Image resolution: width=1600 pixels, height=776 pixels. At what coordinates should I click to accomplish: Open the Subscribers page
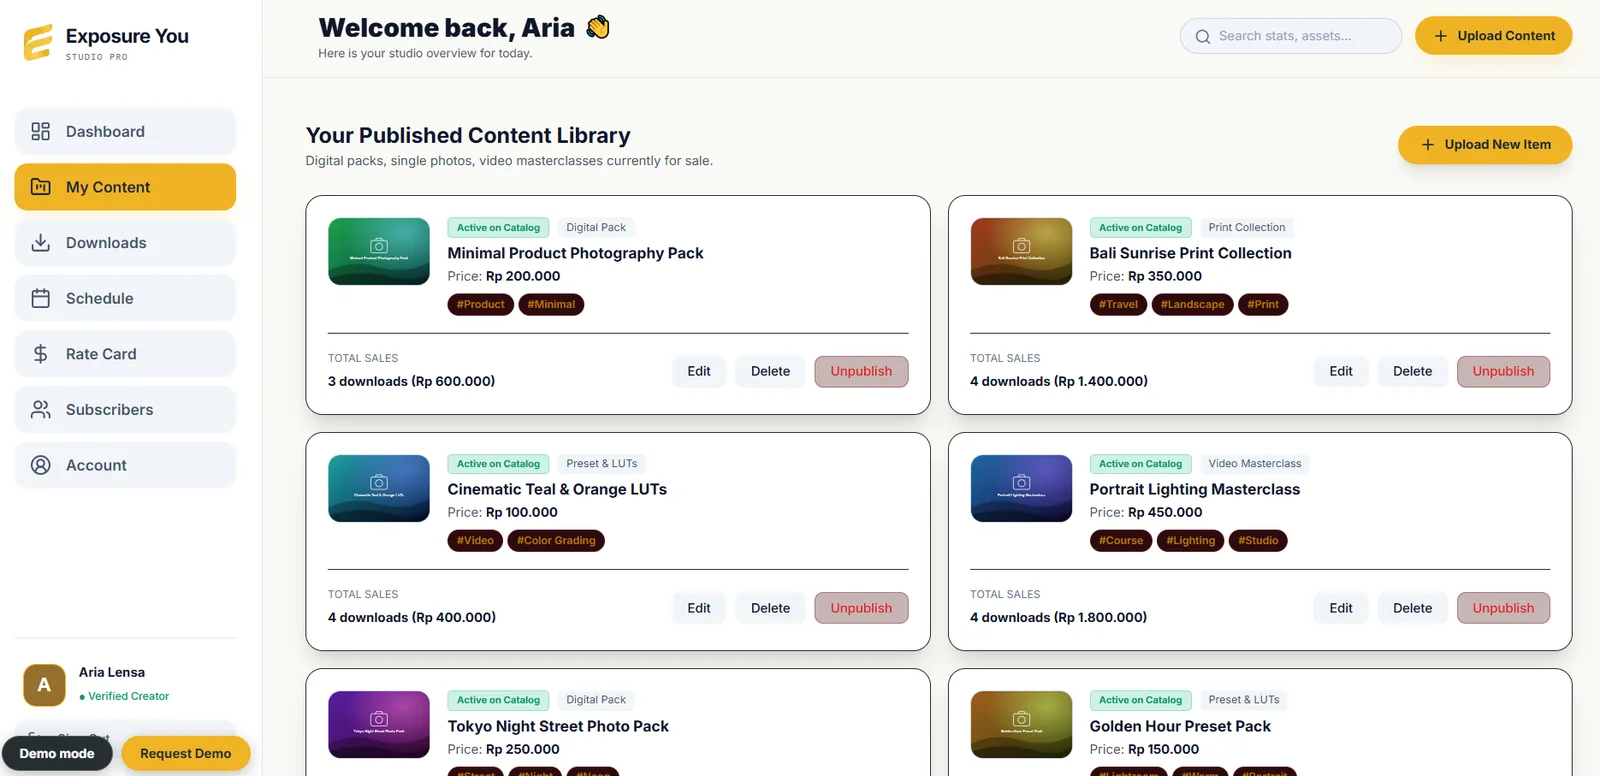tap(125, 409)
